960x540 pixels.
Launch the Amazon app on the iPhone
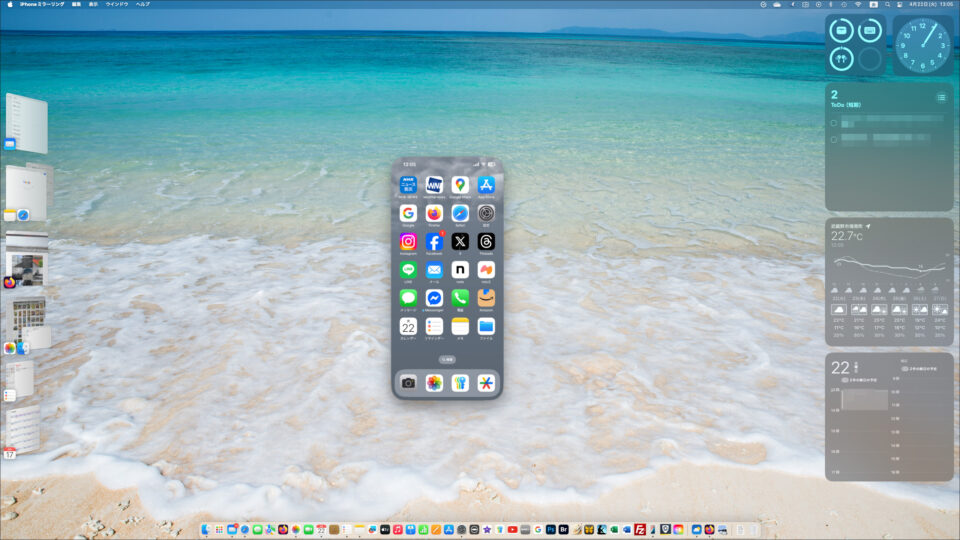pos(486,298)
